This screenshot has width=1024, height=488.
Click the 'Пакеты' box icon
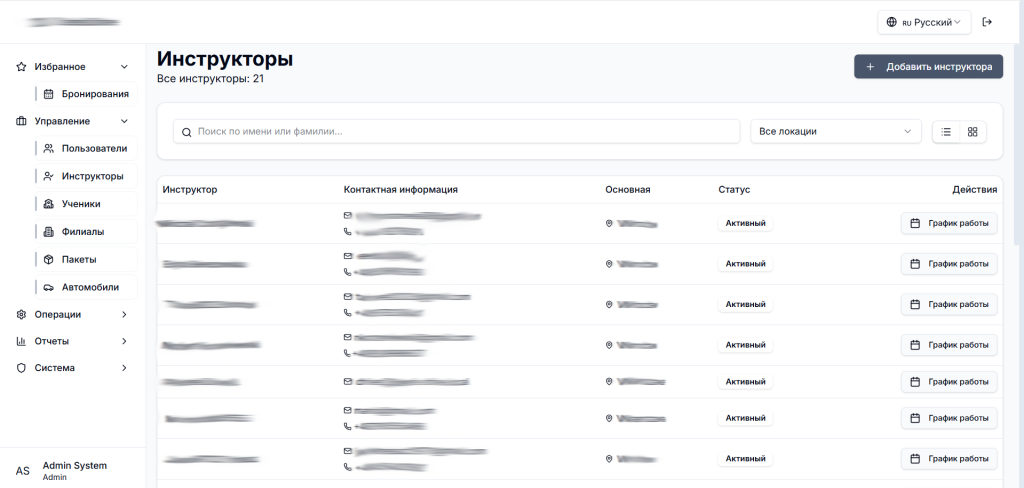(x=49, y=259)
